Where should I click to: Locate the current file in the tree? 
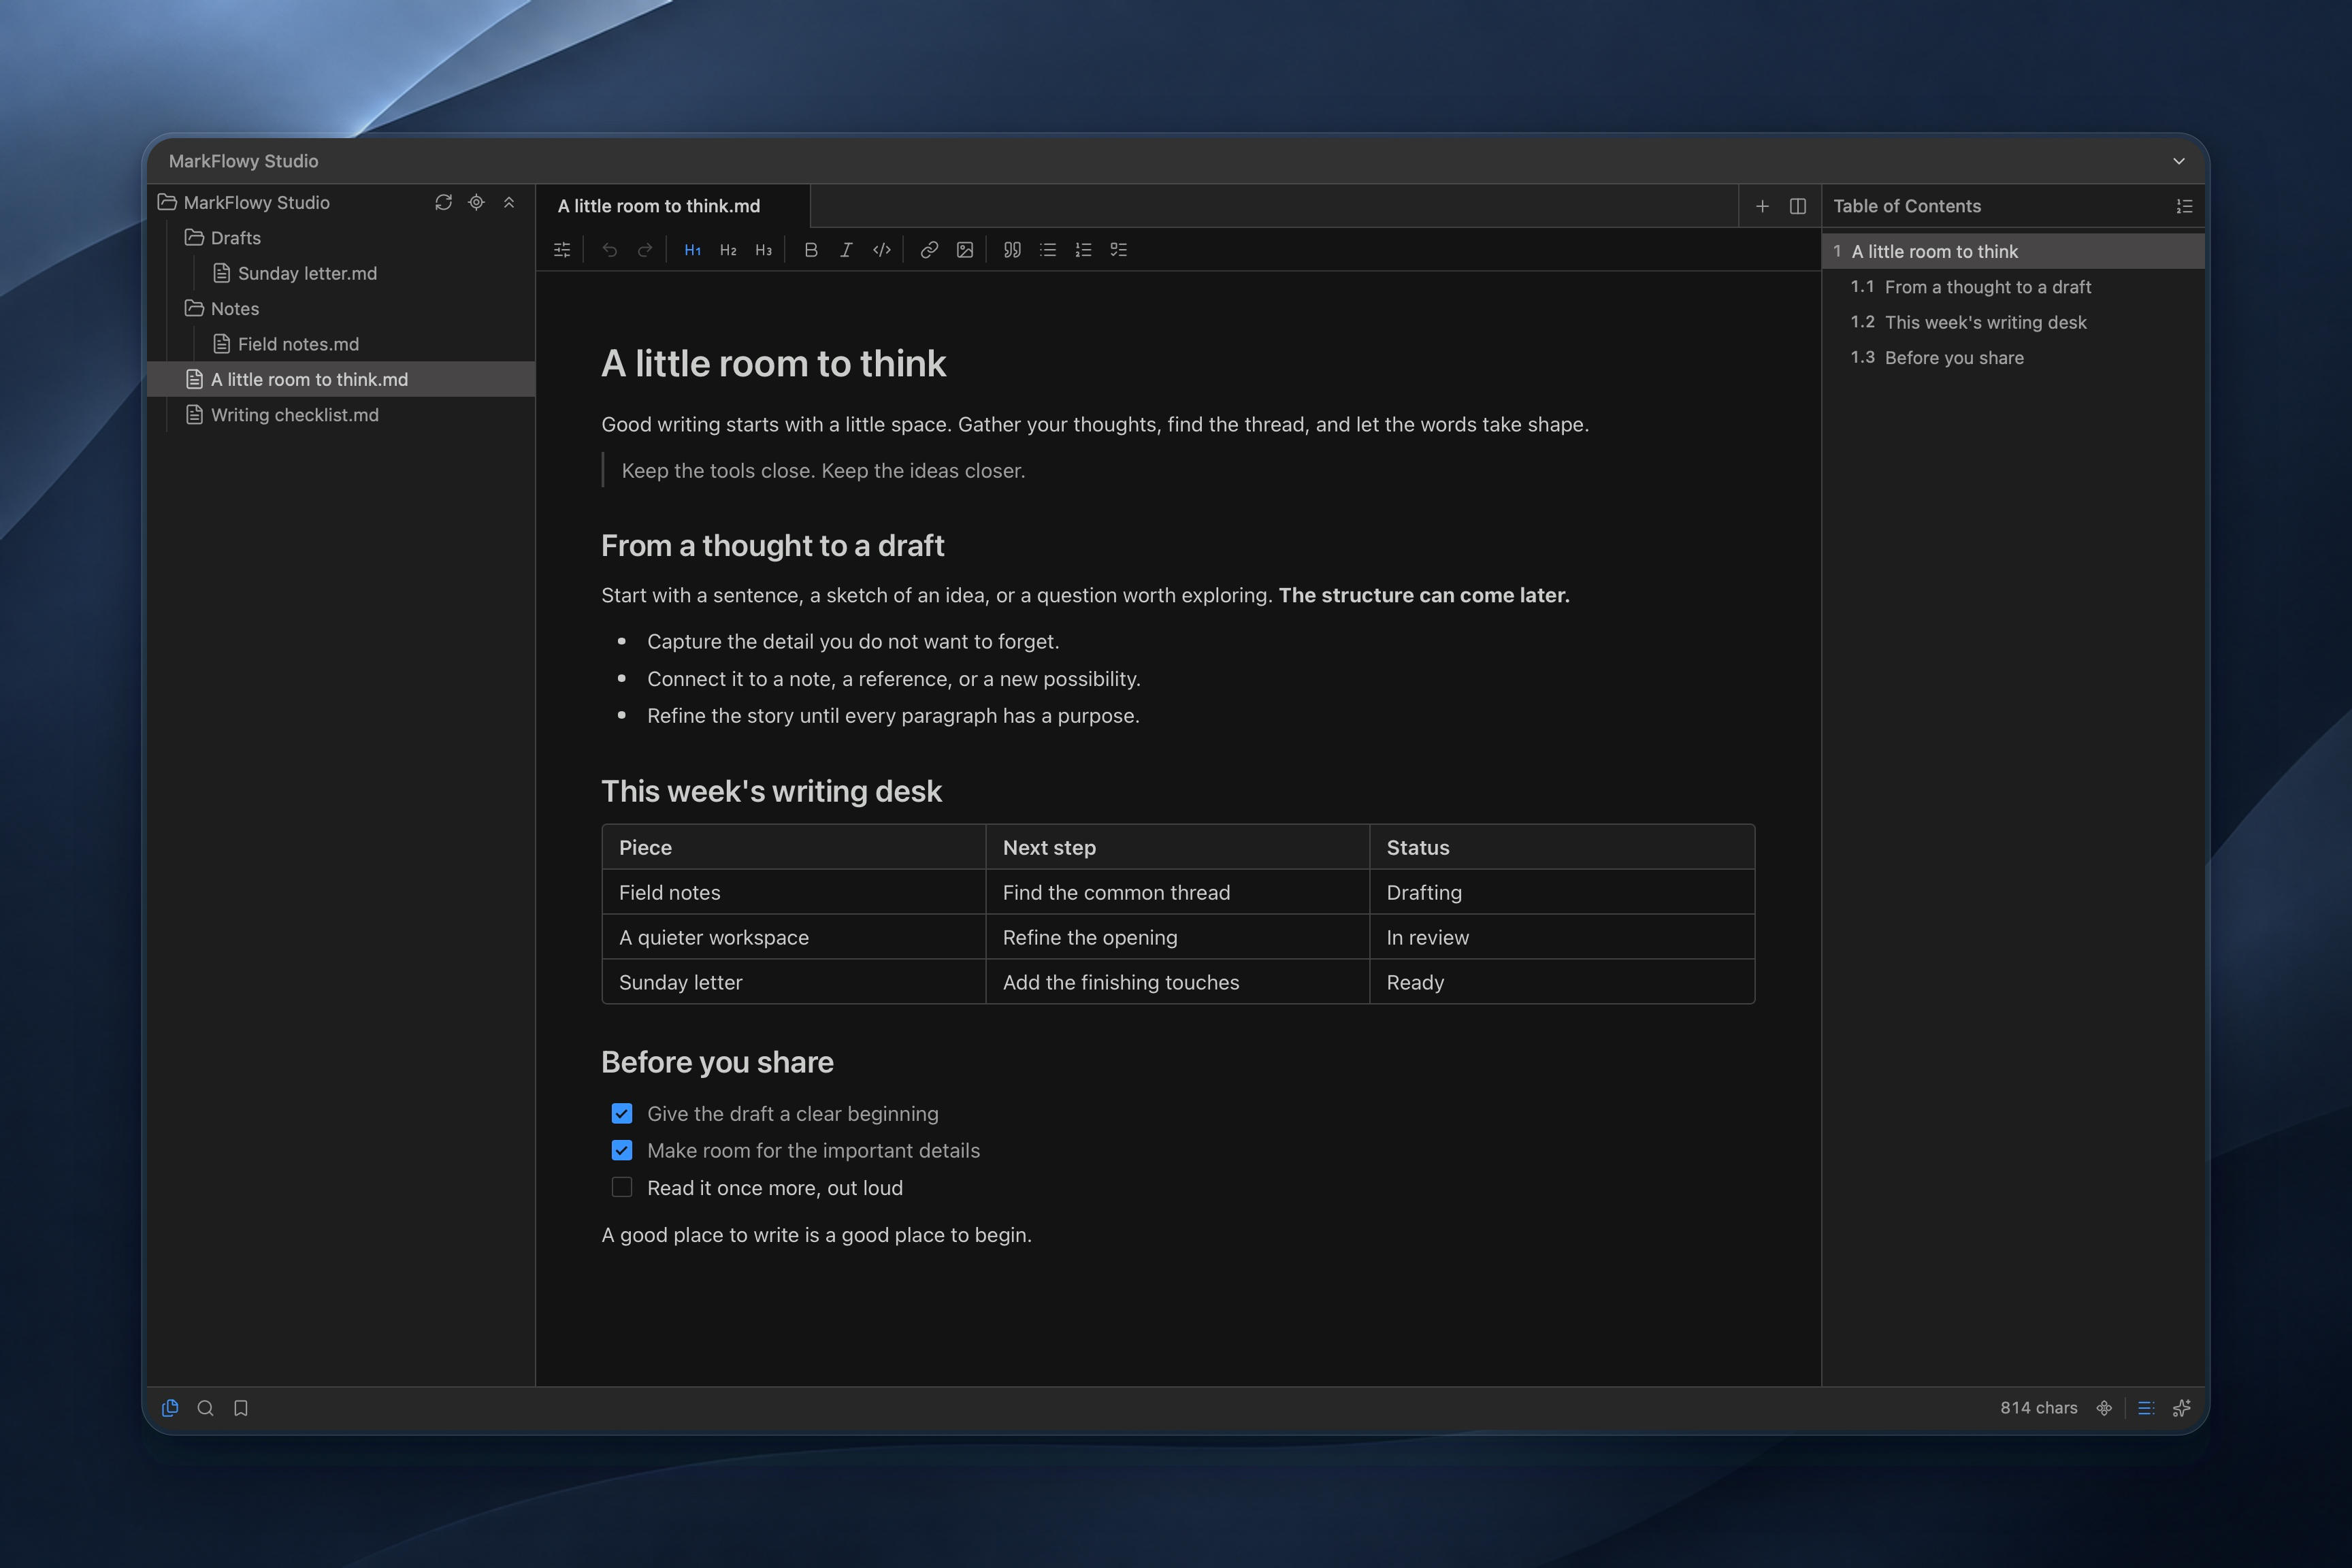(x=476, y=203)
